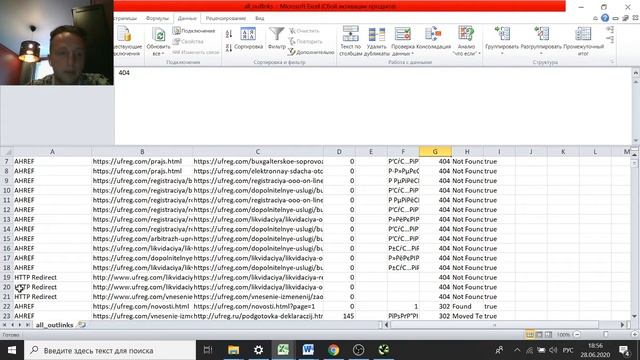Click Show Detail icon in Structure group
Screen dimensions: 640x360
click(x=610, y=30)
